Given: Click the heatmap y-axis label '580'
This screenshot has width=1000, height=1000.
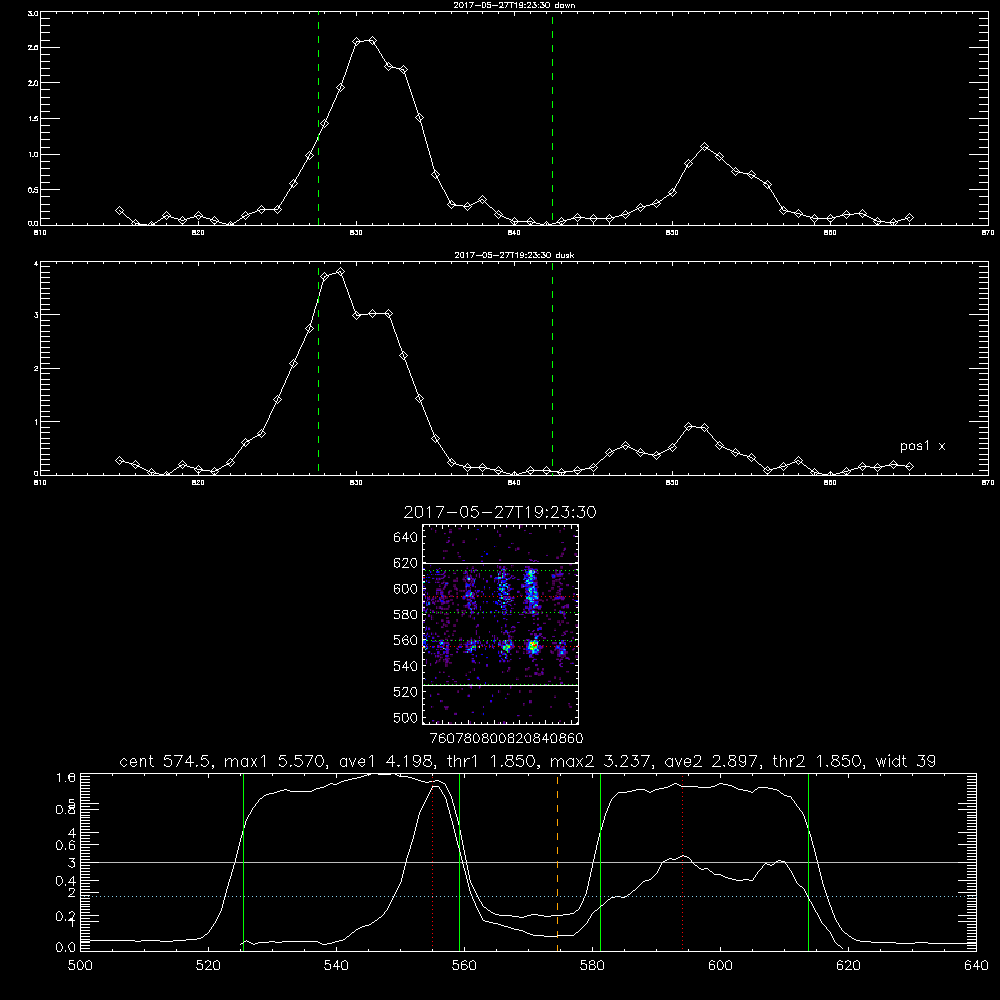Looking at the screenshot, I should click(406, 615).
